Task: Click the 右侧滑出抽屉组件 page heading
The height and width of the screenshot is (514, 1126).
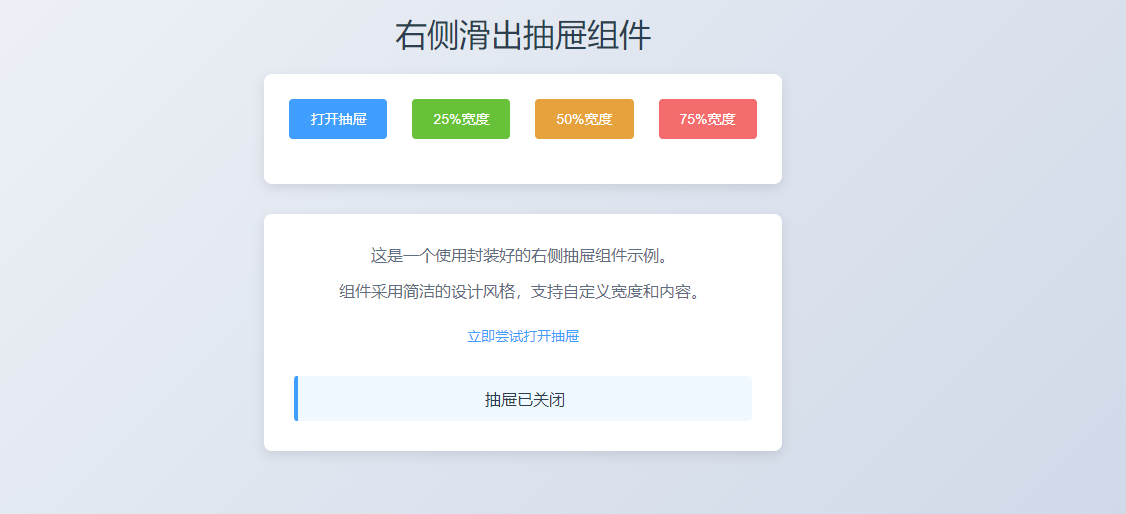Action: pyautogui.click(x=523, y=35)
